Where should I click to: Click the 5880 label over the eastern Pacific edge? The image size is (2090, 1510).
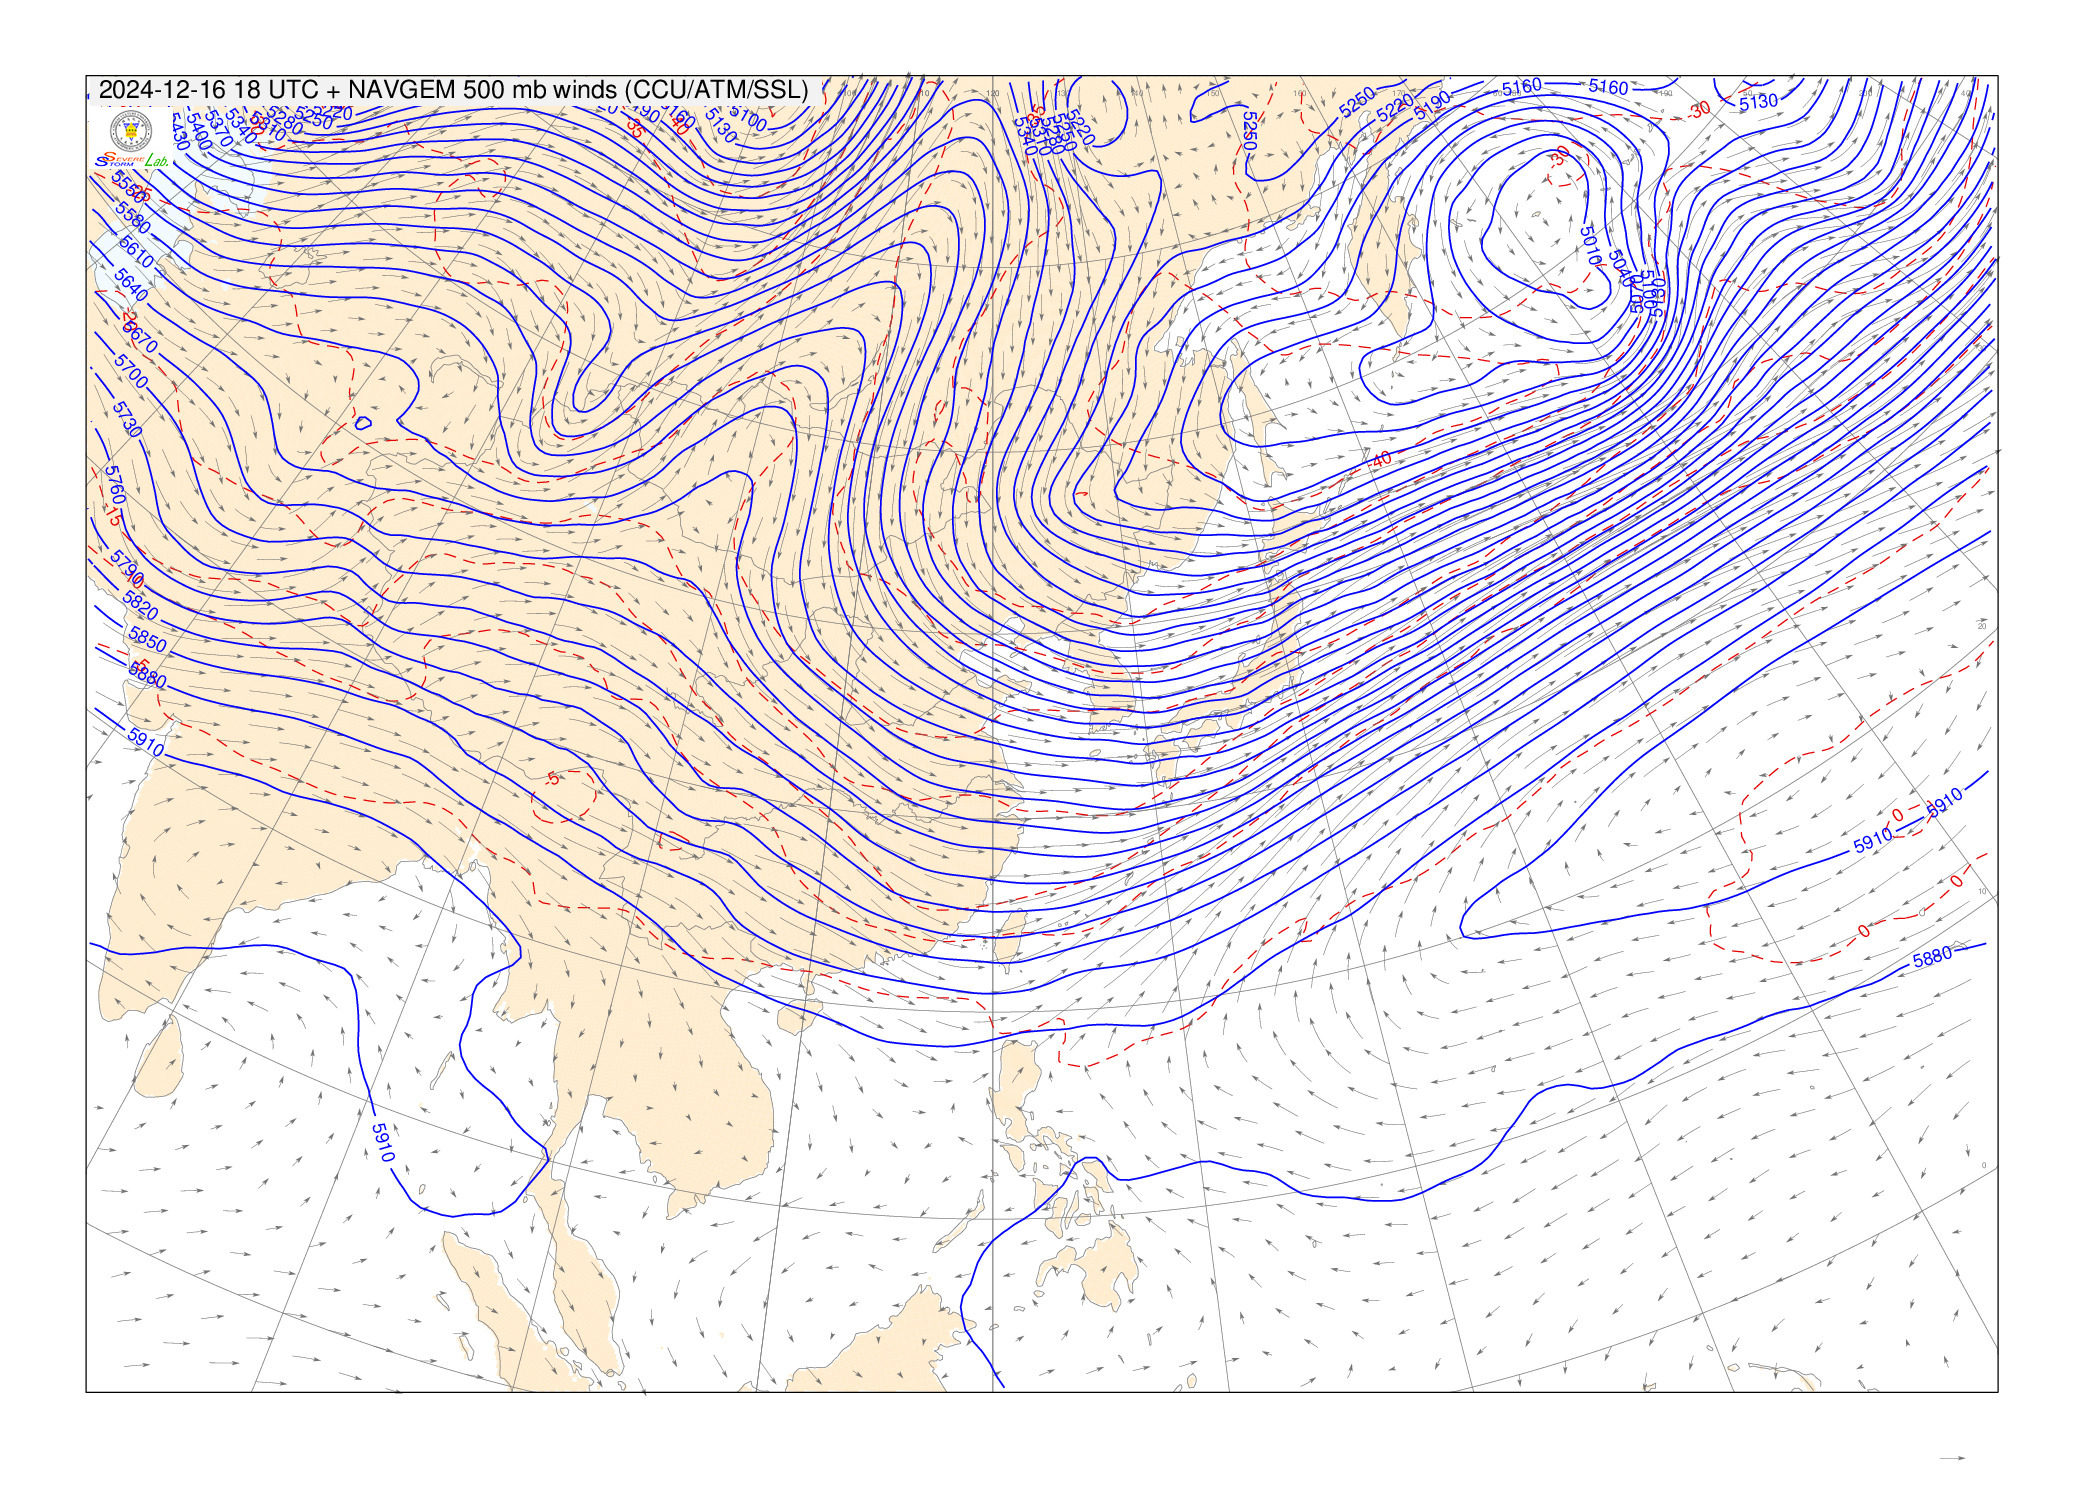(1932, 957)
